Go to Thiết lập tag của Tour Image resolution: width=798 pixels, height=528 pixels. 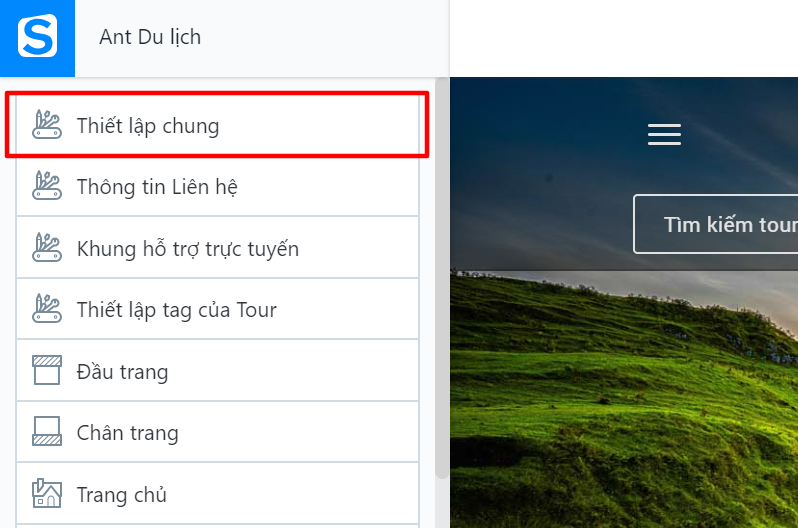(176, 310)
